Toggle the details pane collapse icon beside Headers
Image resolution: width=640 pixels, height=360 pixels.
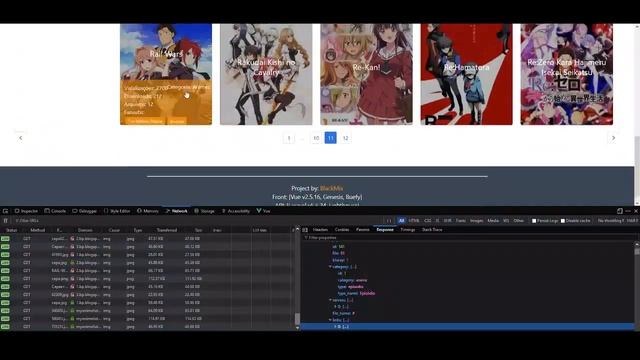coord(305,230)
